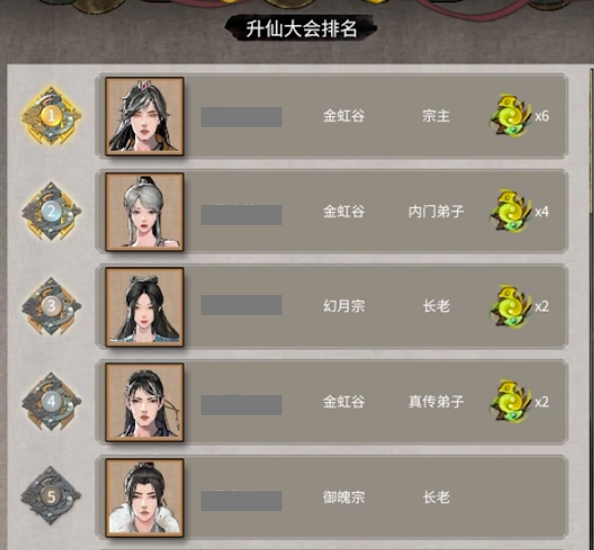Click 金虹谷 sect name in first row
The height and width of the screenshot is (550, 594).
(344, 116)
